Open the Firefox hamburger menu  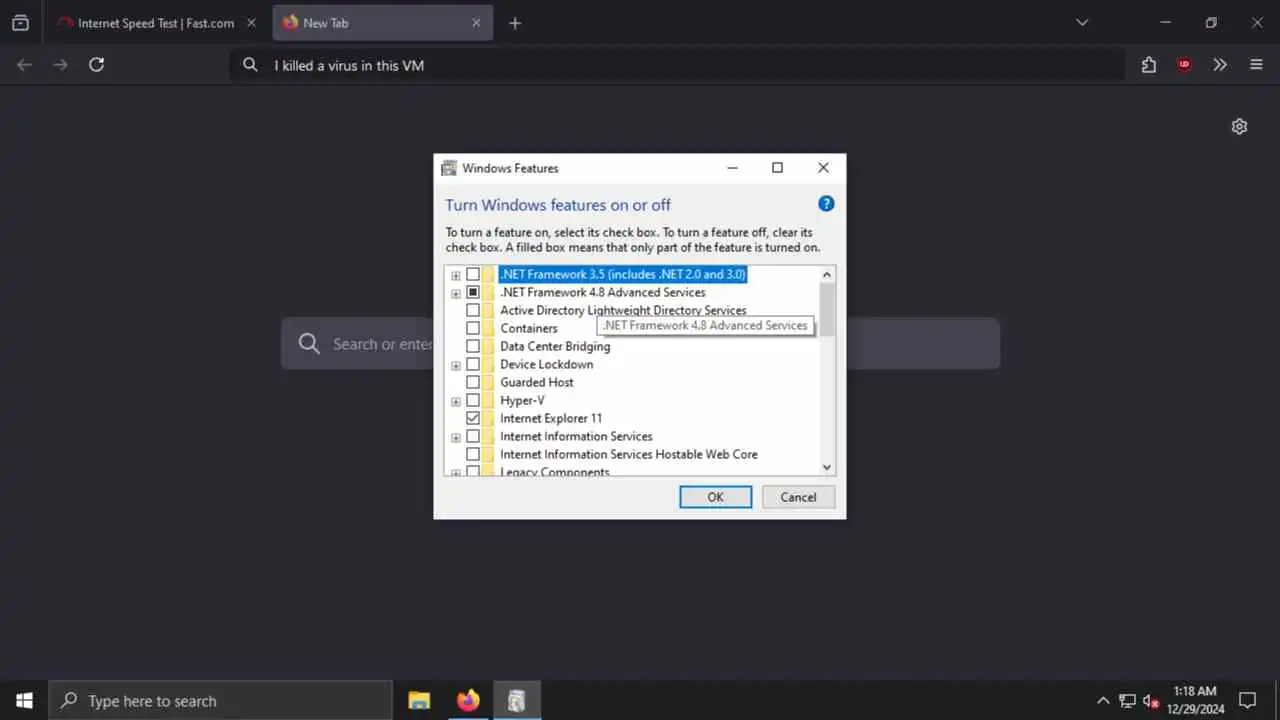(1256, 65)
